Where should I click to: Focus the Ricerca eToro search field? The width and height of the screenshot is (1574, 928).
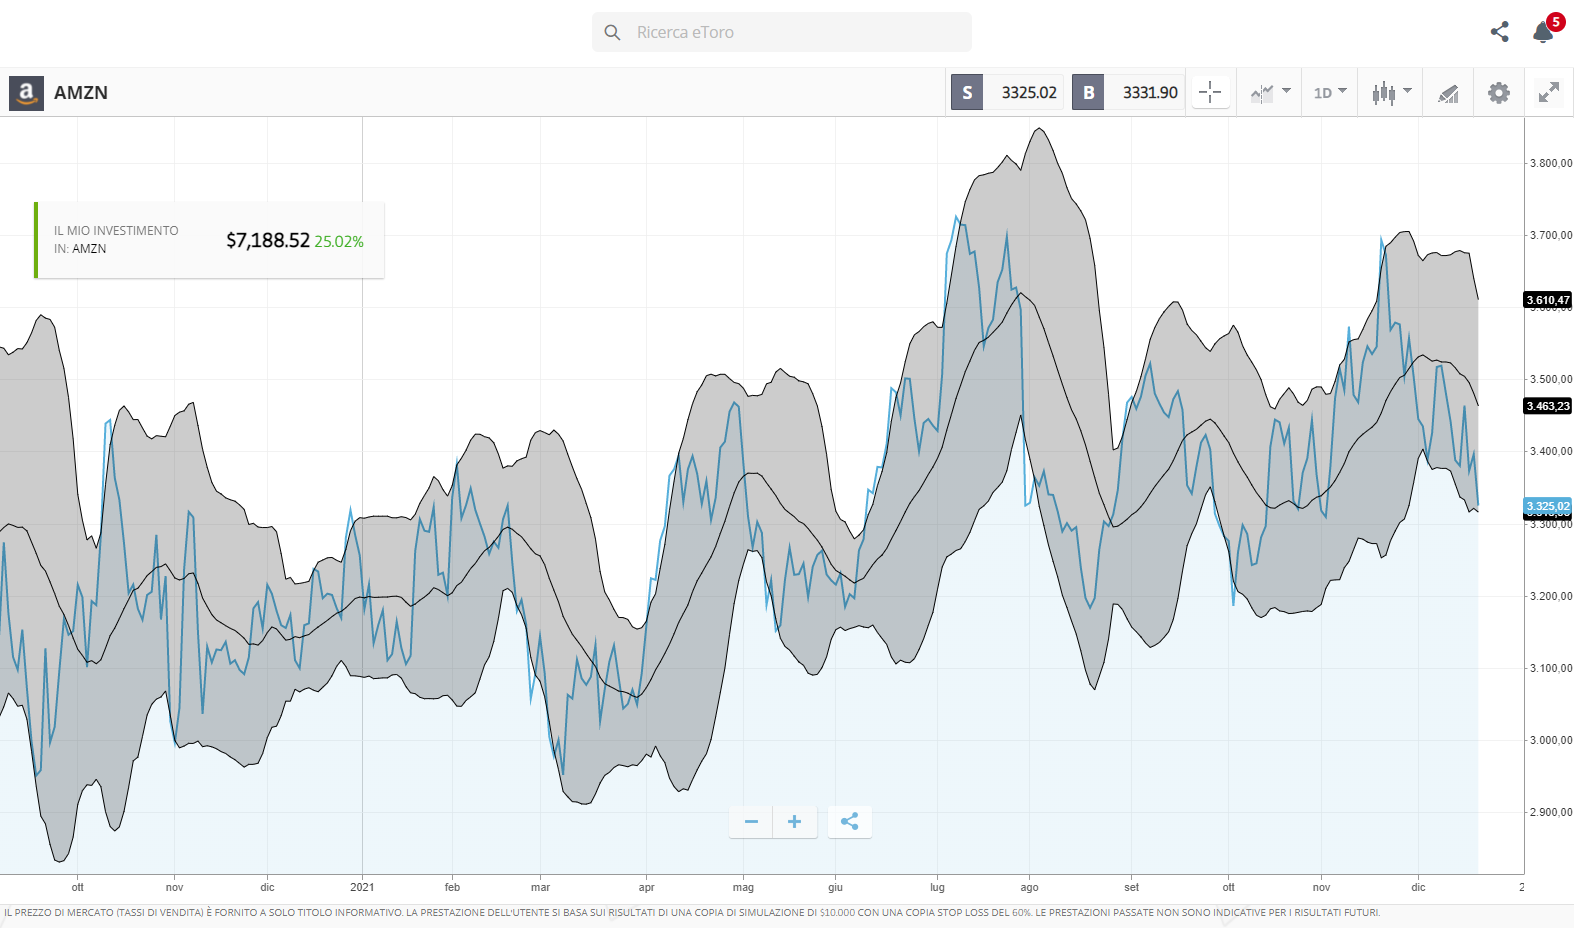tap(782, 32)
